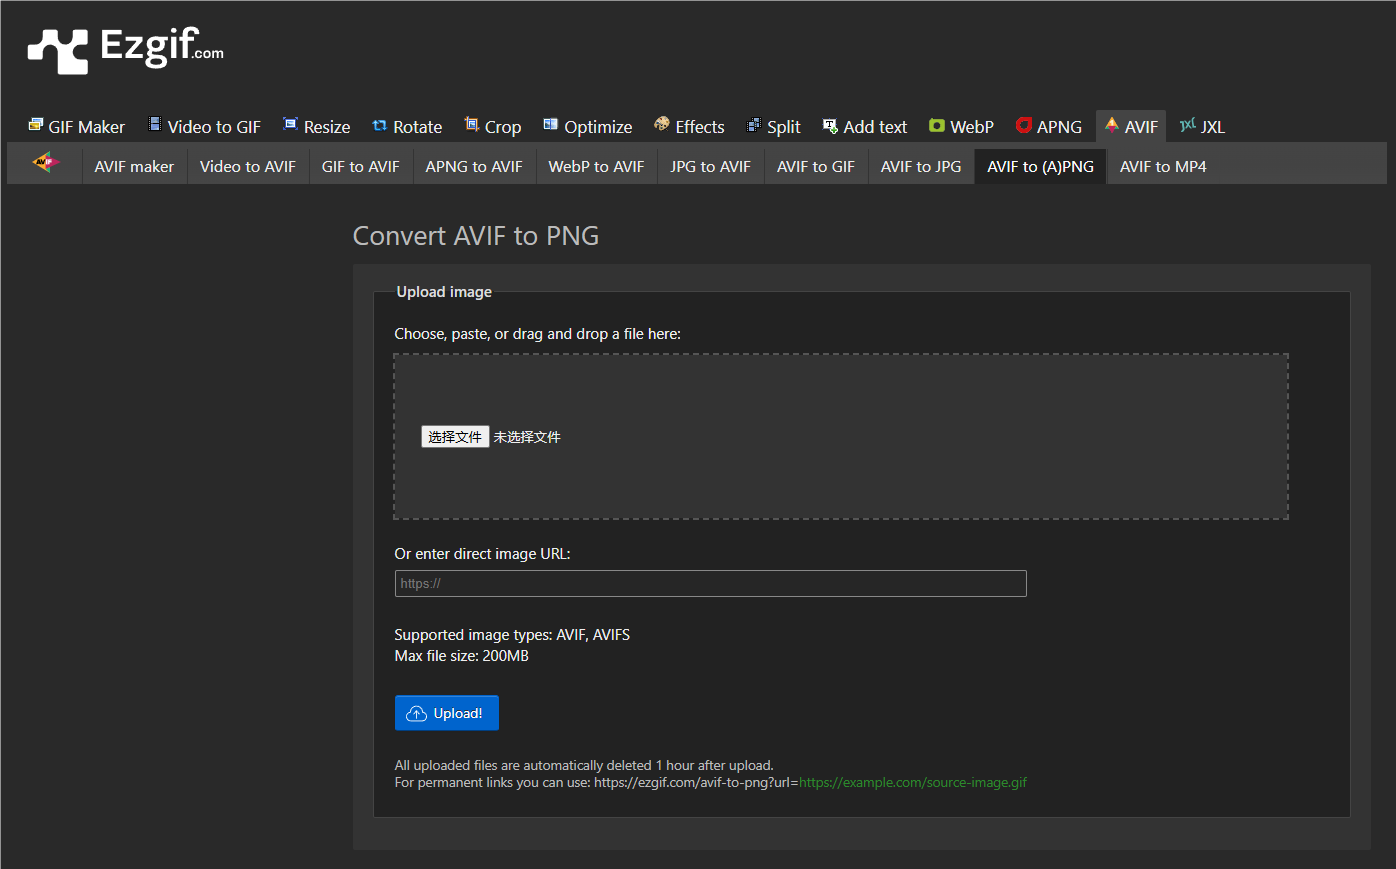Open GIF Maker tool
Viewport: 1396px width, 869px height.
(x=77, y=127)
